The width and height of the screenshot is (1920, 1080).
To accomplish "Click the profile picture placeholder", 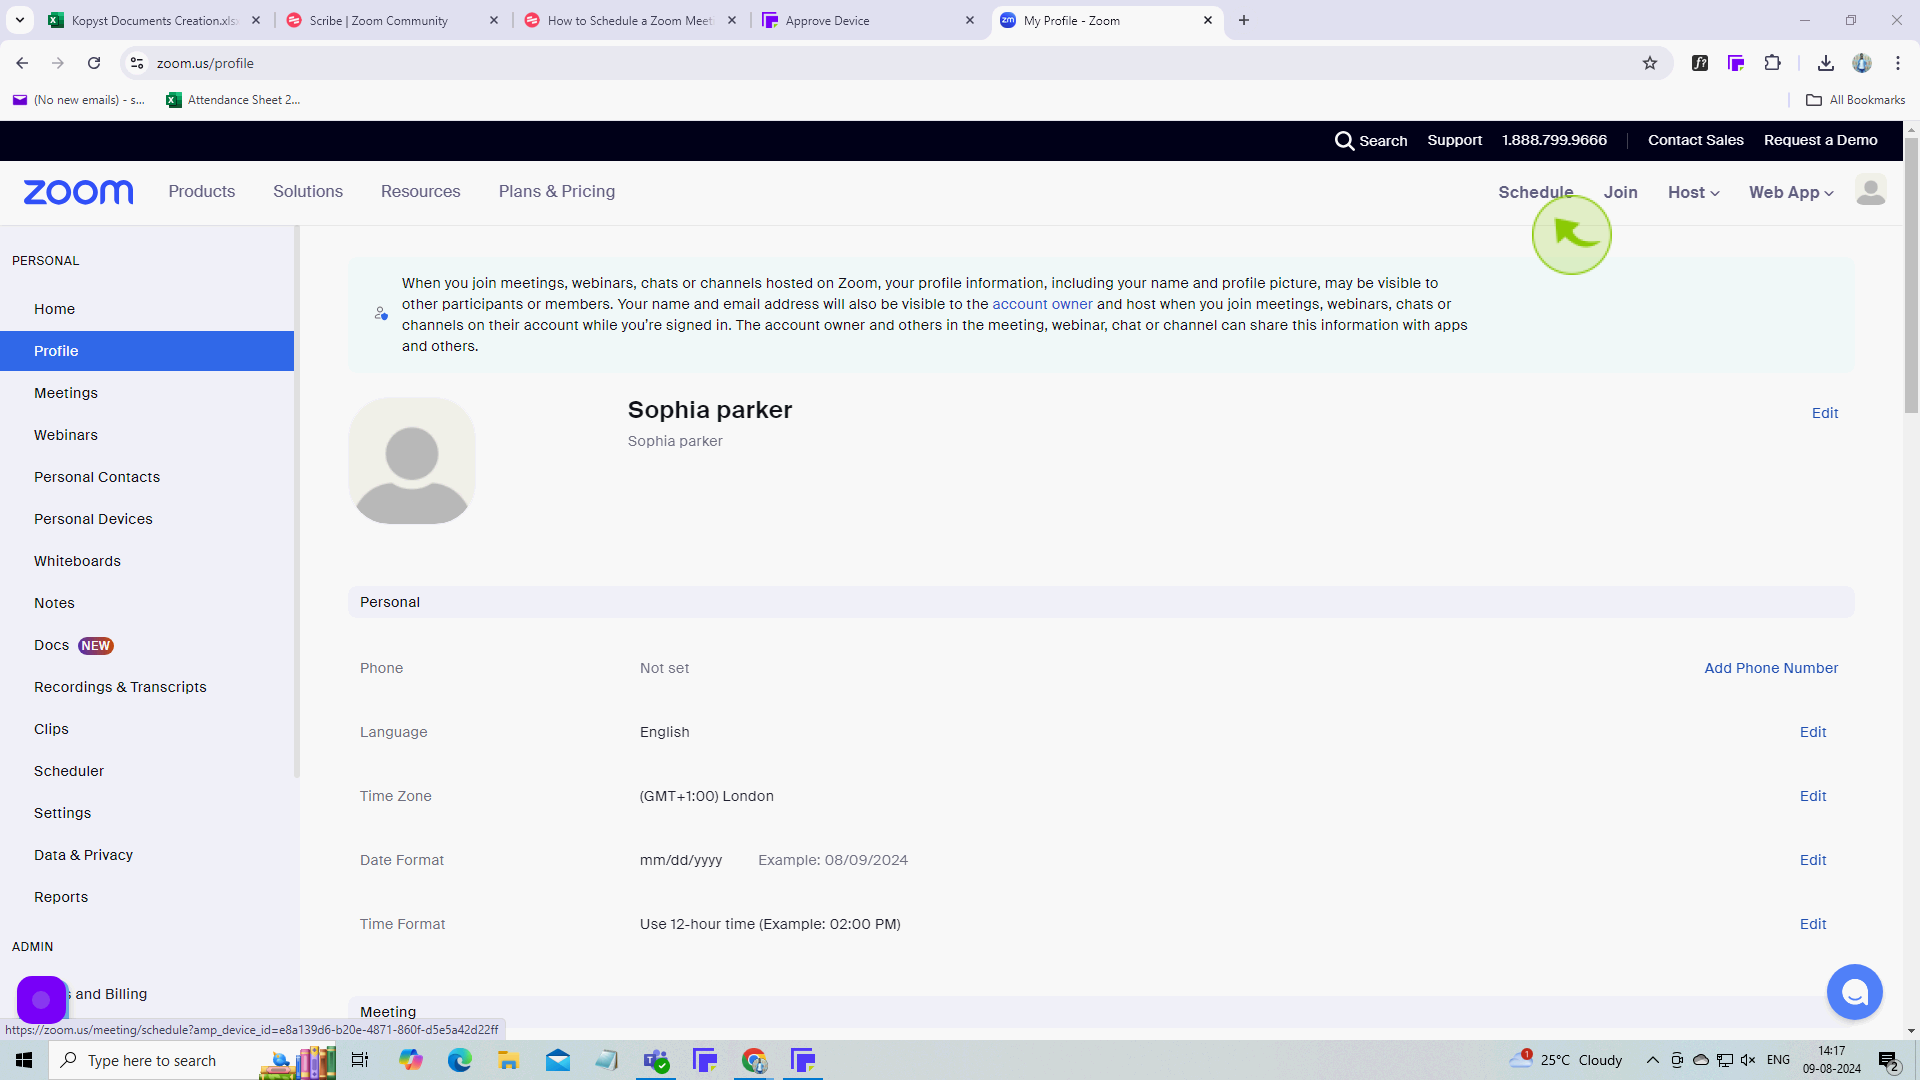I will (412, 461).
